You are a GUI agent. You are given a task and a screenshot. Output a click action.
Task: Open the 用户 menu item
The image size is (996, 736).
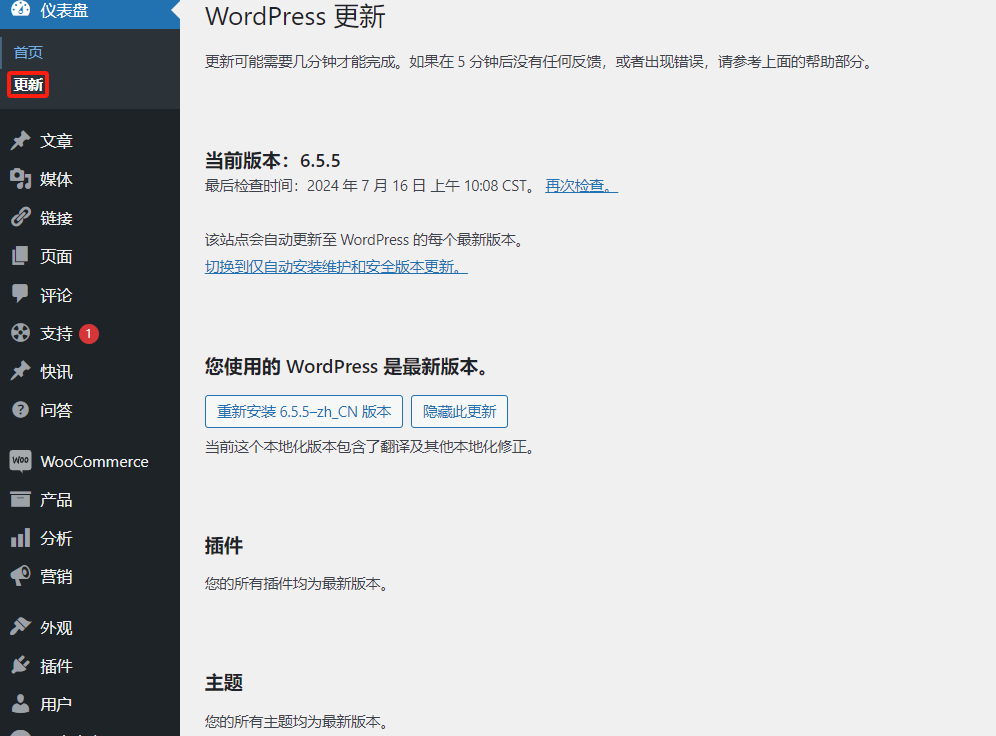(x=56, y=704)
